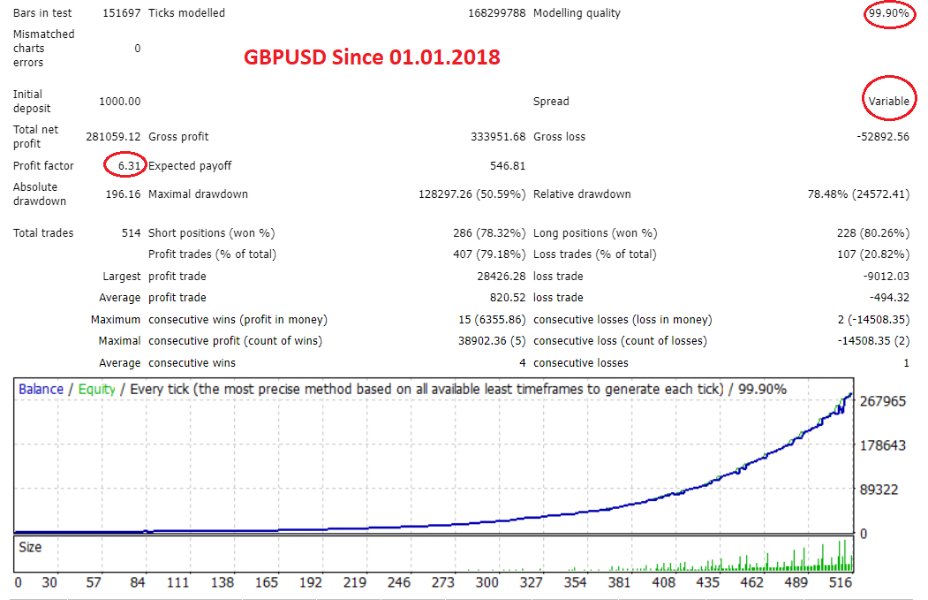Select the Bars in test value 151697
This screenshot has width=928, height=600.
121,13
